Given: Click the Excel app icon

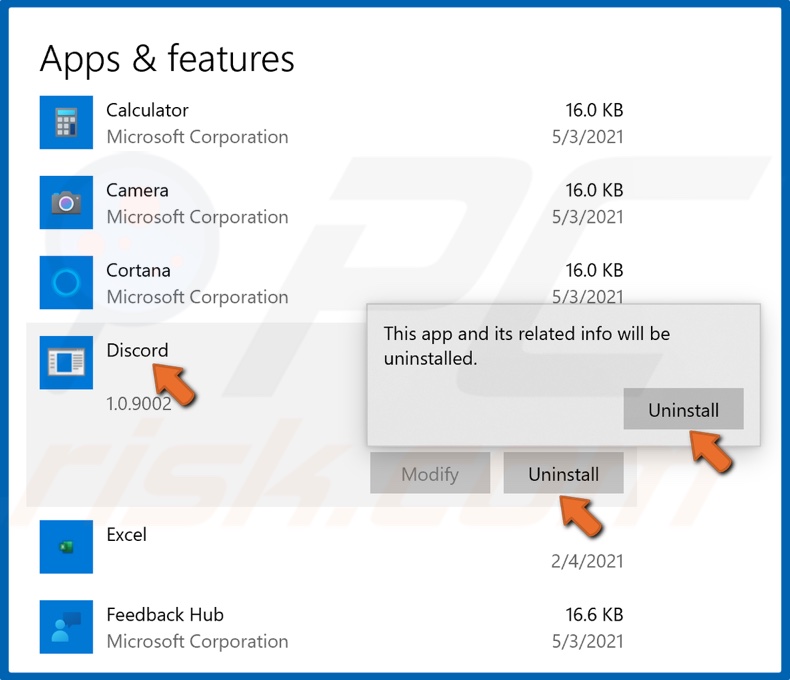Looking at the screenshot, I should tap(66, 547).
